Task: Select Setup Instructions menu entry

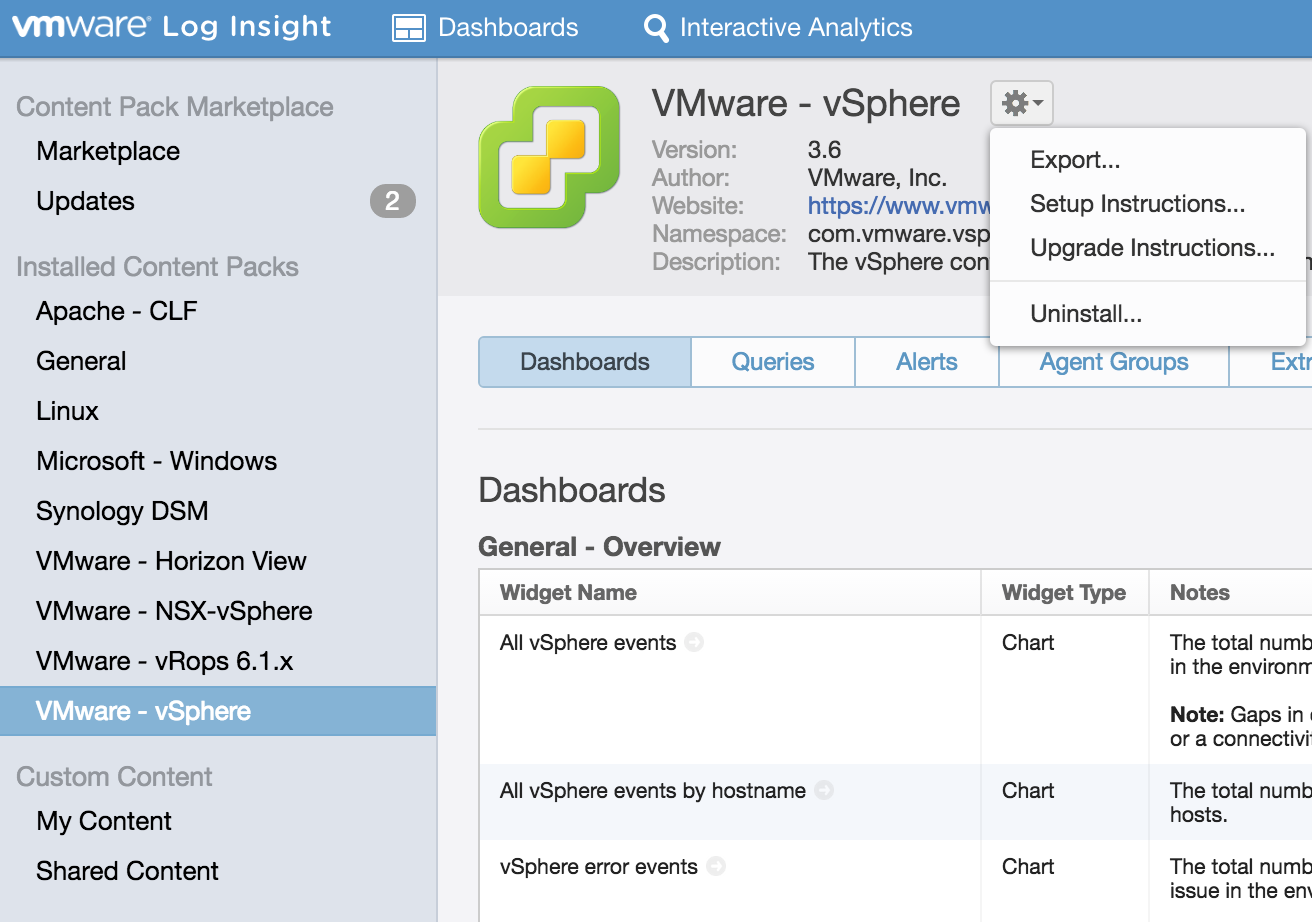Action: pos(1137,204)
